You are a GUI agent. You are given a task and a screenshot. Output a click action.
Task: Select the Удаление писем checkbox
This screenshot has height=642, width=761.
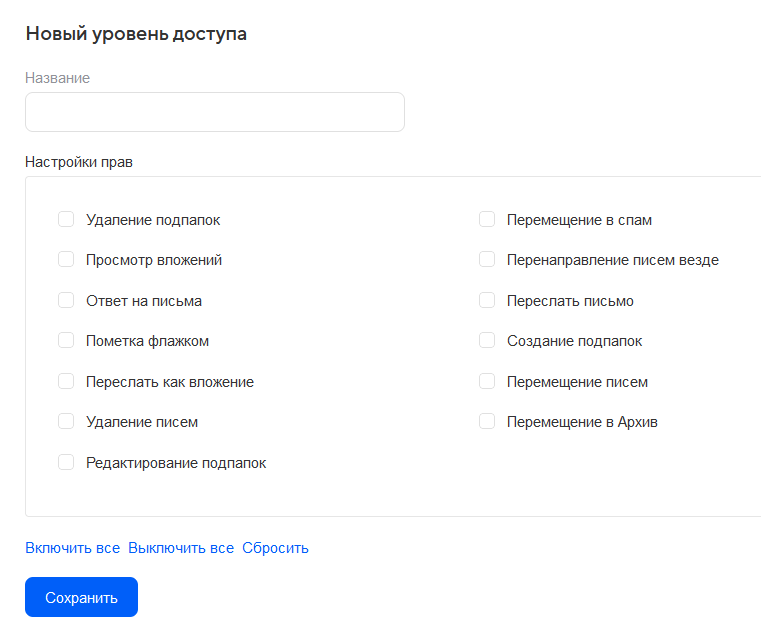point(66,421)
